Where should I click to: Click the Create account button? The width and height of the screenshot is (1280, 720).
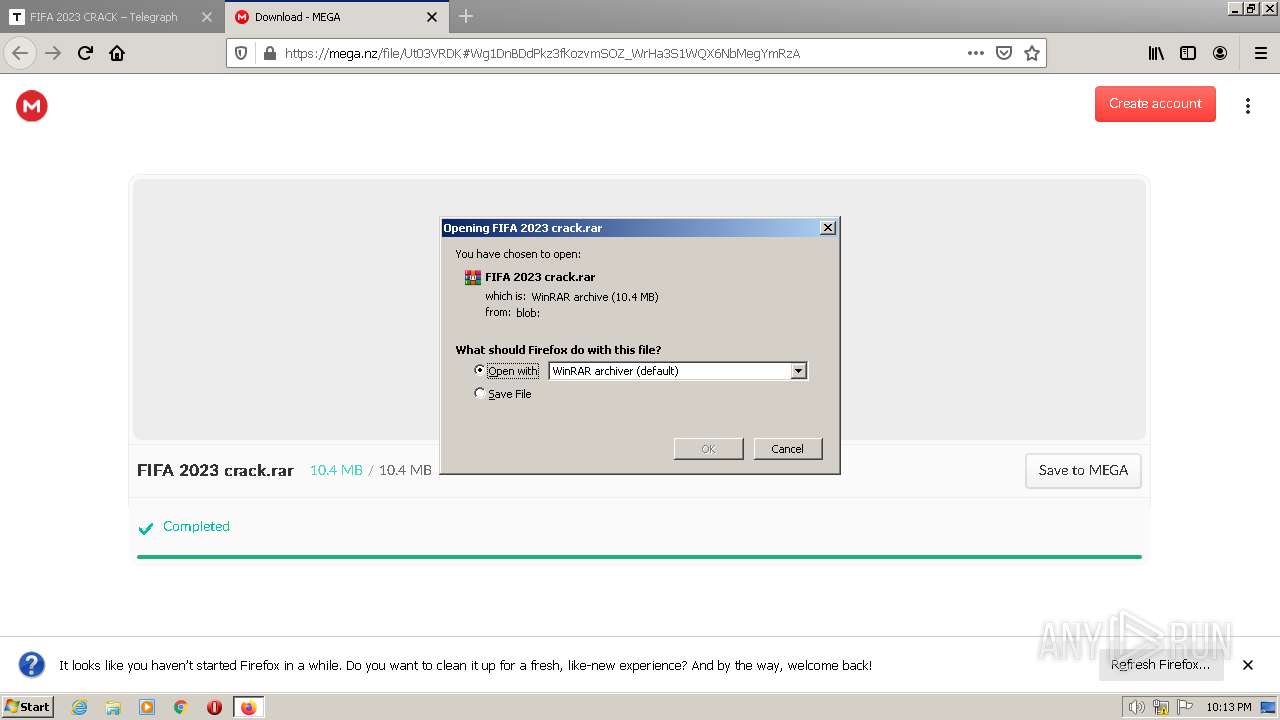[x=1155, y=104]
